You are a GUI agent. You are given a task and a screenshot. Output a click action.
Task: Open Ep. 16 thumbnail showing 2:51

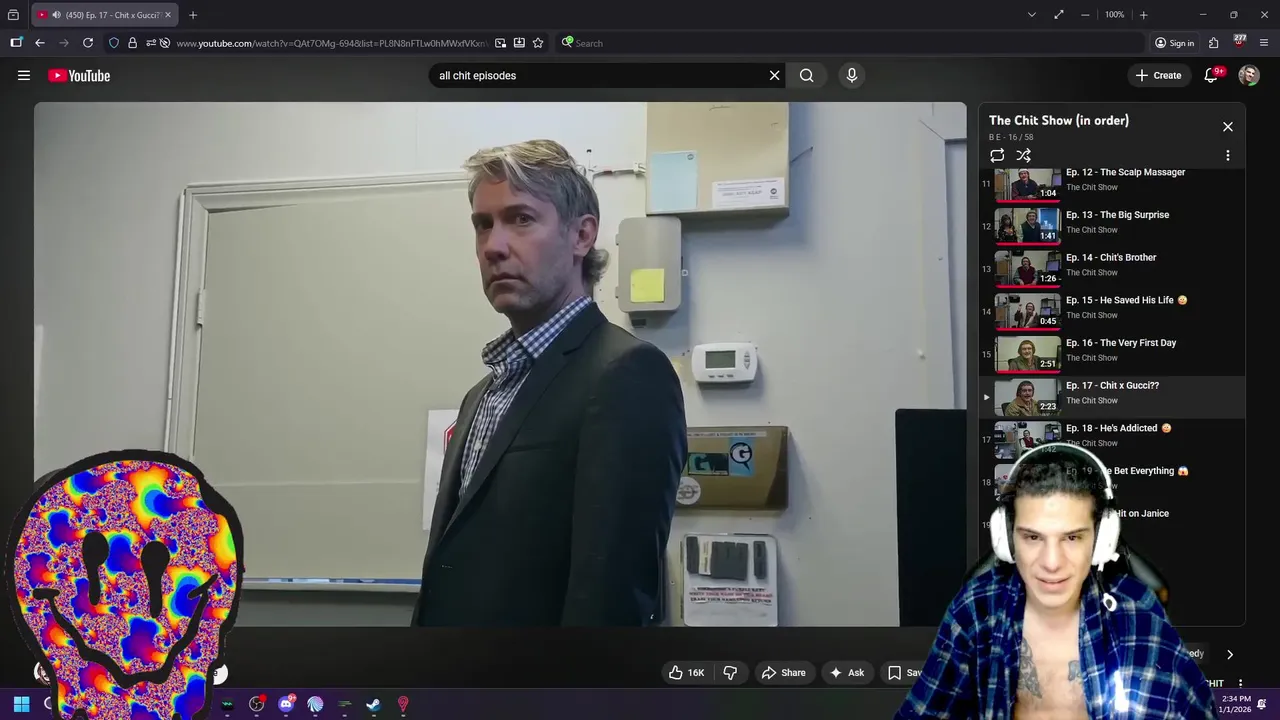1027,354
